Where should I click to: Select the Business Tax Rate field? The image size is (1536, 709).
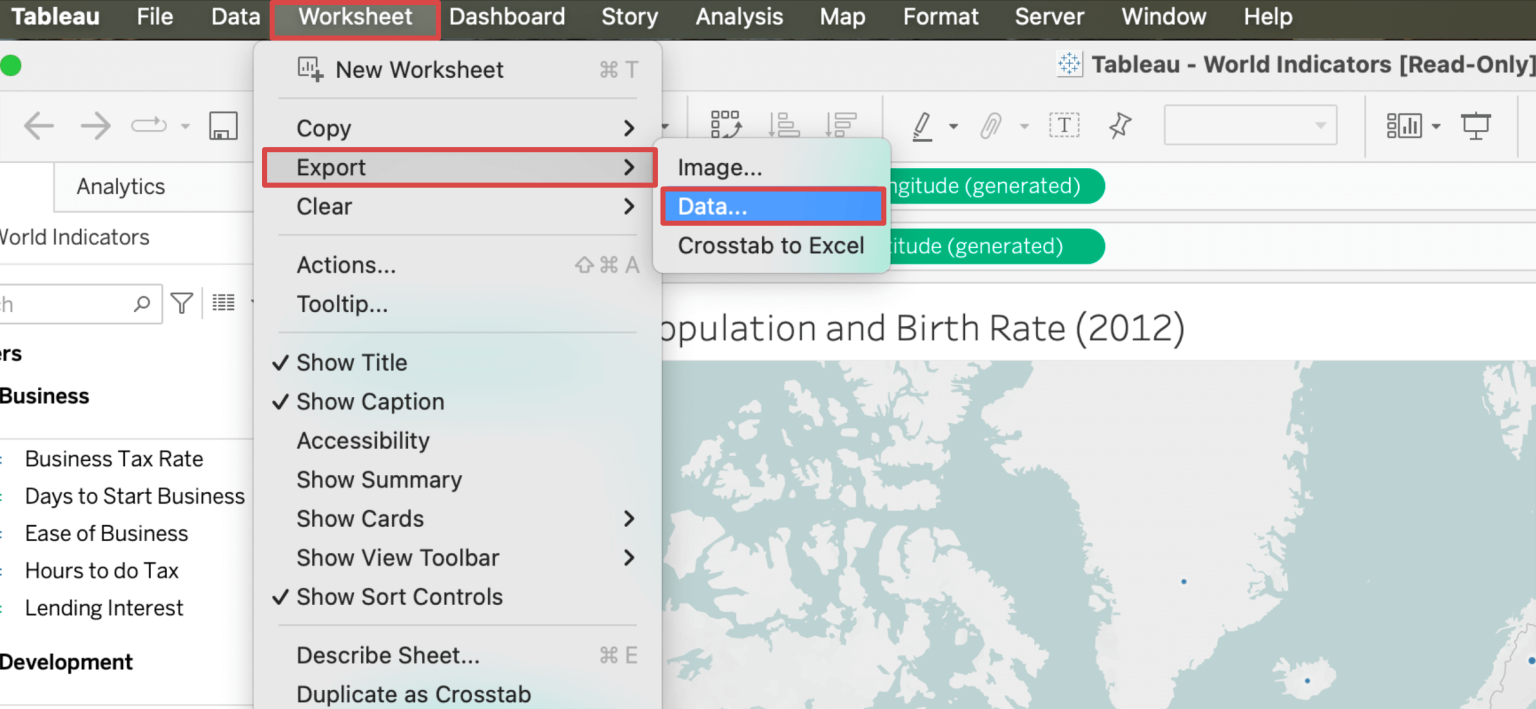114,459
